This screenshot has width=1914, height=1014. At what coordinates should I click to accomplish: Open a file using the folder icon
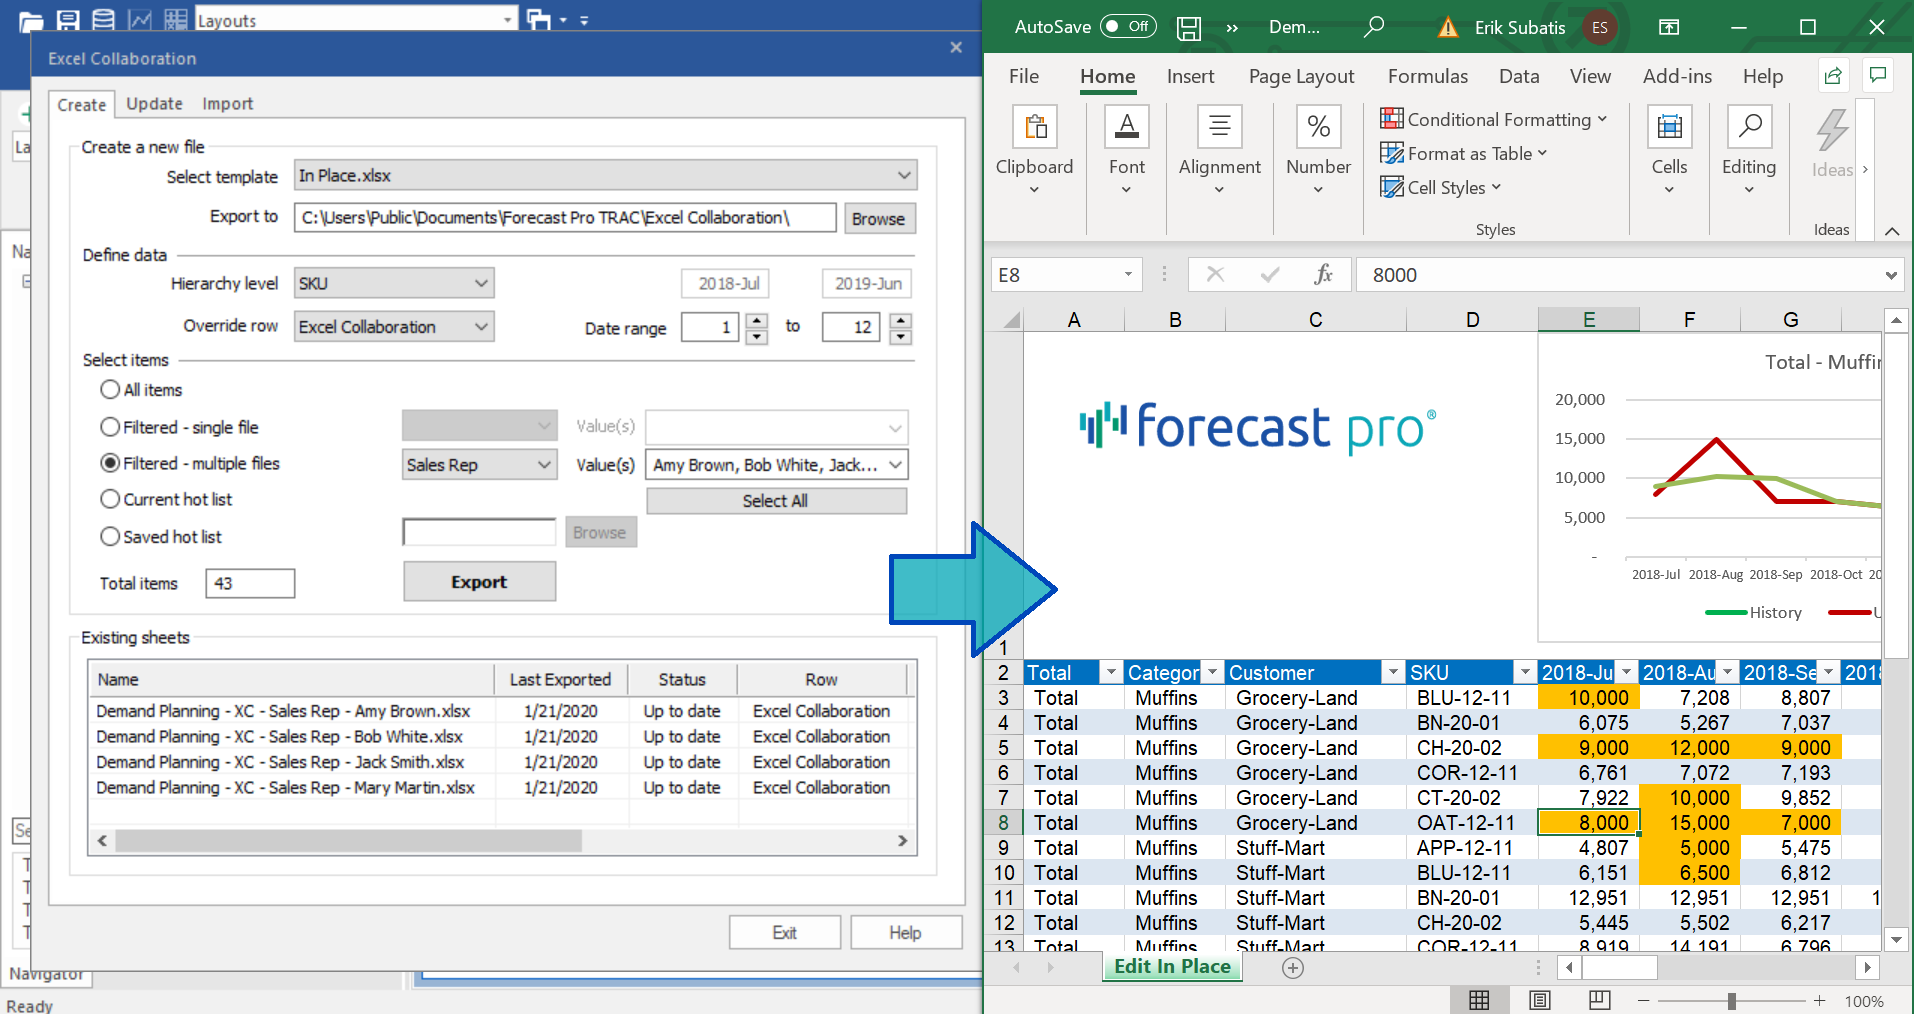coord(29,18)
